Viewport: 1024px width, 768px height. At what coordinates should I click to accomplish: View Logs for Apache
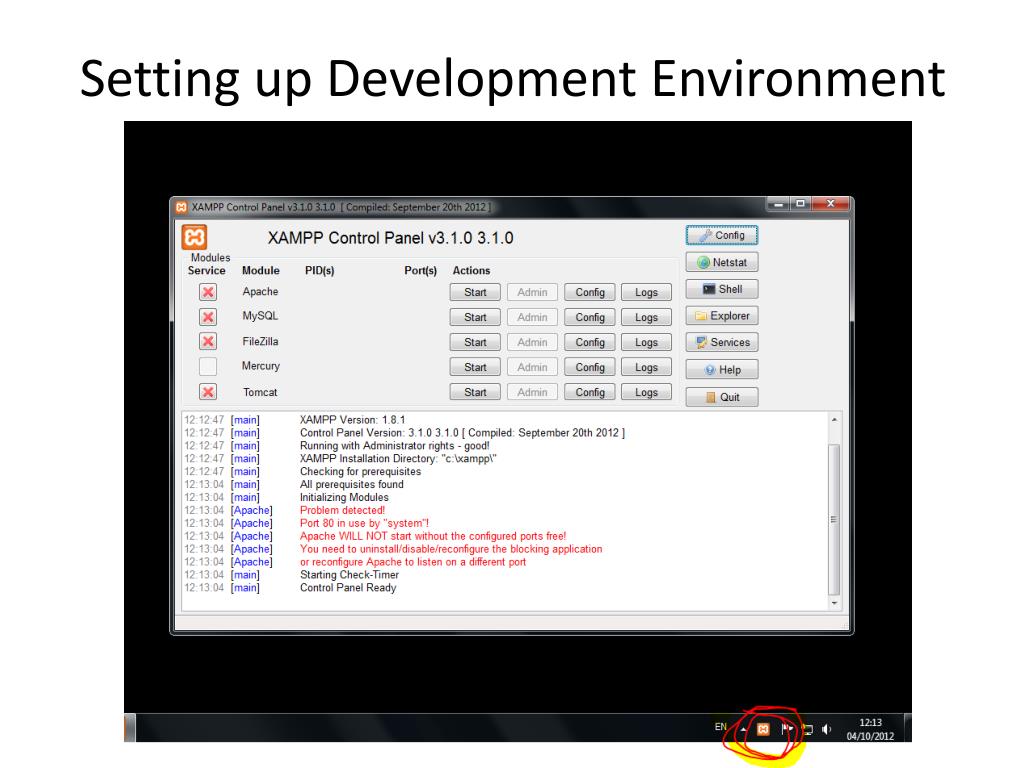pos(646,293)
